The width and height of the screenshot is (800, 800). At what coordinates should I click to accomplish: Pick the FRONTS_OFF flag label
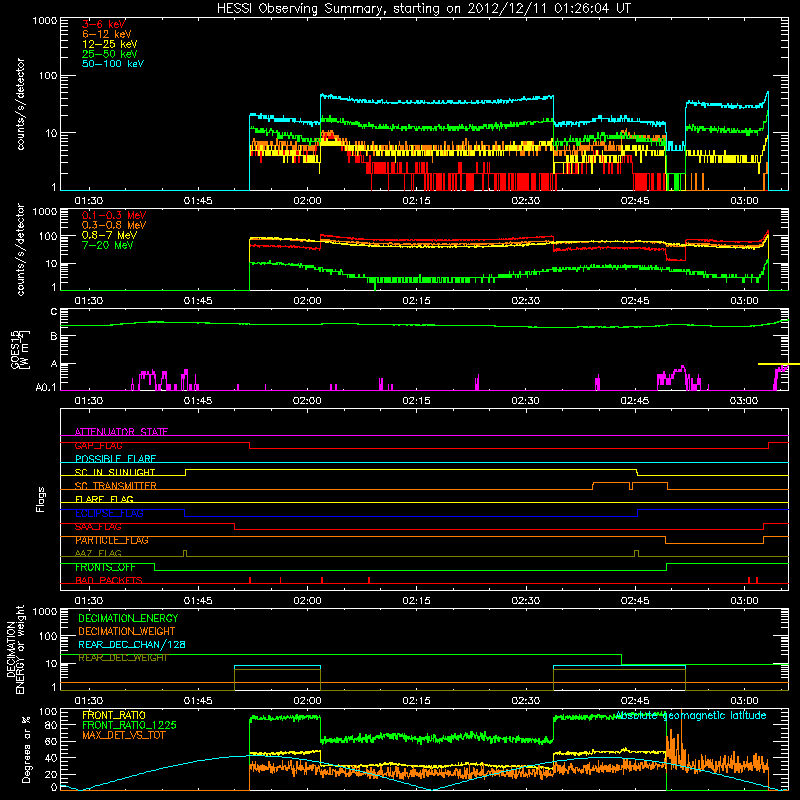point(105,567)
